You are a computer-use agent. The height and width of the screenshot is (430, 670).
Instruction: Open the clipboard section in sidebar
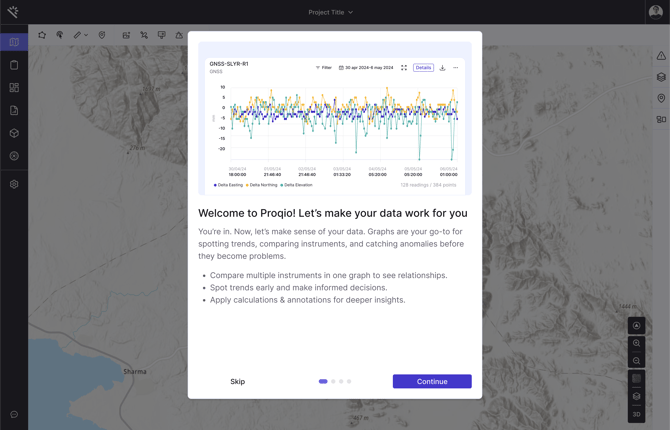click(x=14, y=65)
